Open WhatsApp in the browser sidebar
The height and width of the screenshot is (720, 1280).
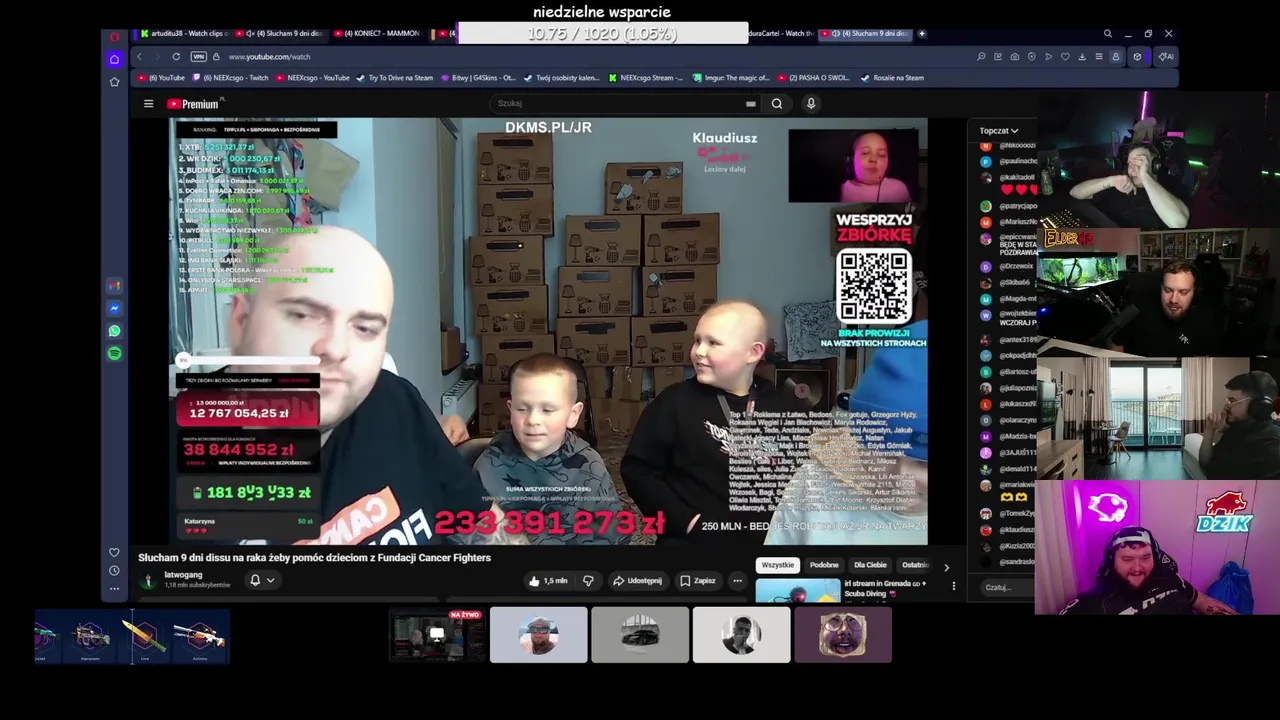[x=114, y=331]
